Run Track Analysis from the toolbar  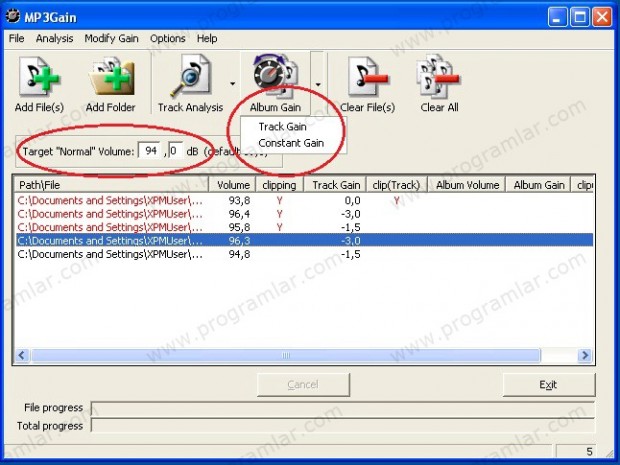click(x=191, y=76)
